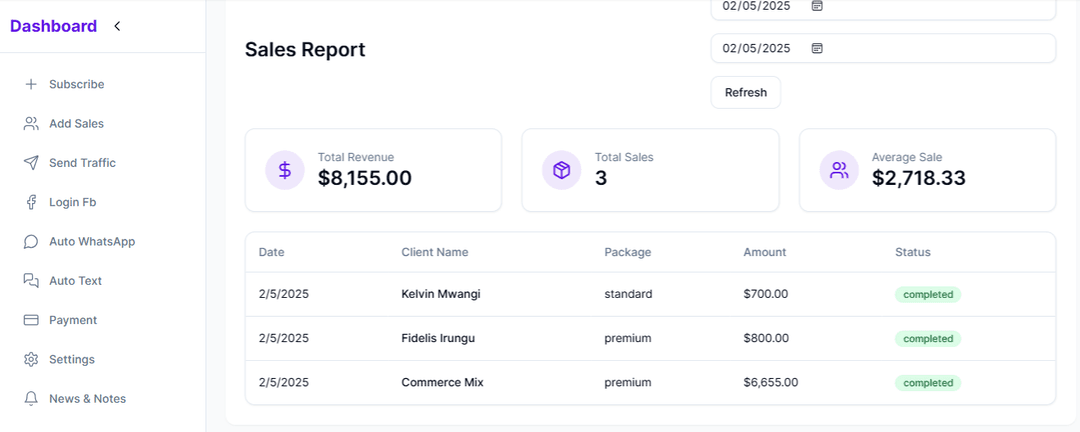Click the Total Revenue label
1080x432 pixels.
[x=356, y=157]
